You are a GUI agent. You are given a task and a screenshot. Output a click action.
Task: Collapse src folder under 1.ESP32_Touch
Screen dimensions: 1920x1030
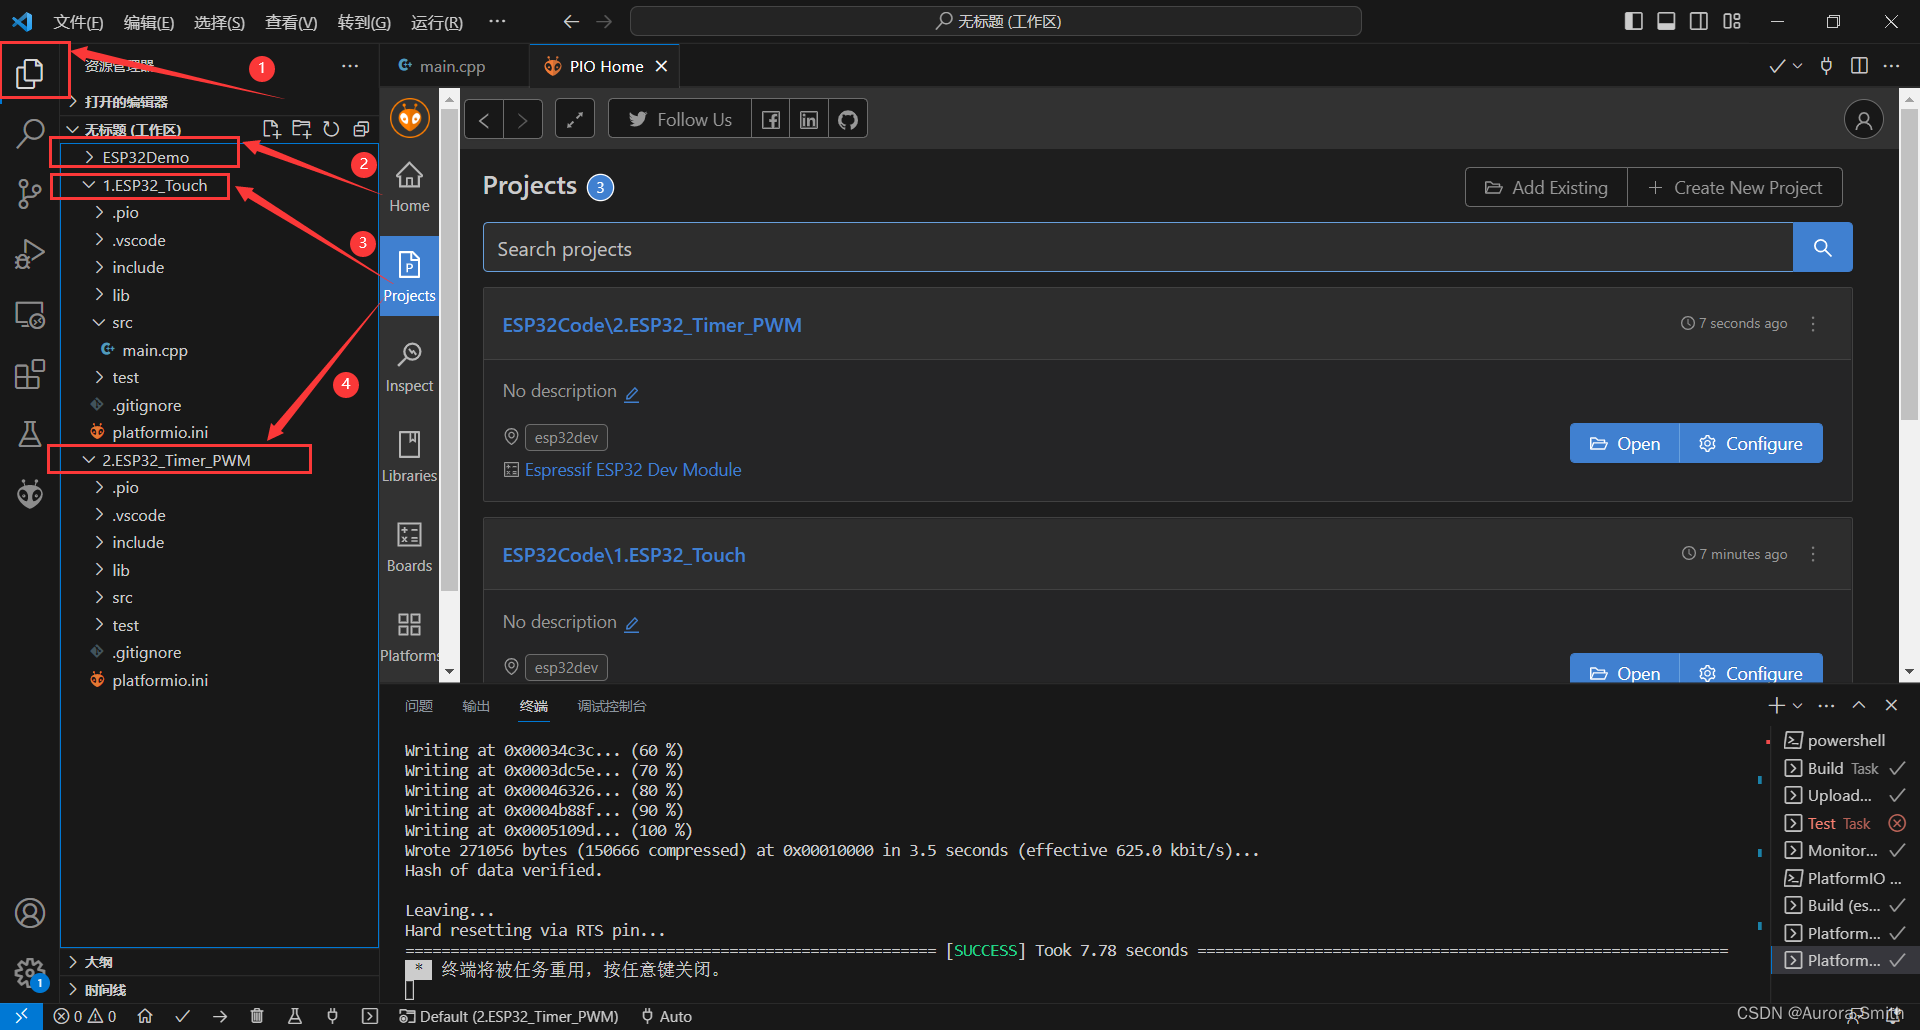coord(122,322)
